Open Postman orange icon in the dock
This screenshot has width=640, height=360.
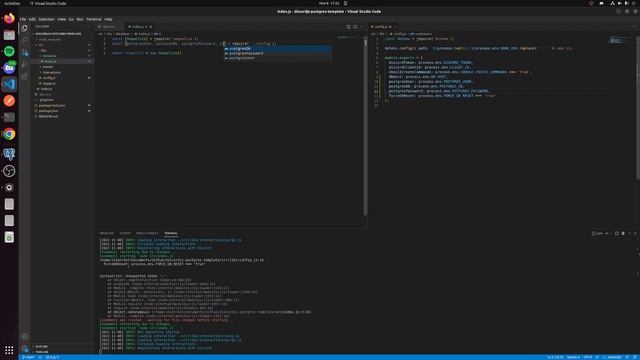[9, 101]
